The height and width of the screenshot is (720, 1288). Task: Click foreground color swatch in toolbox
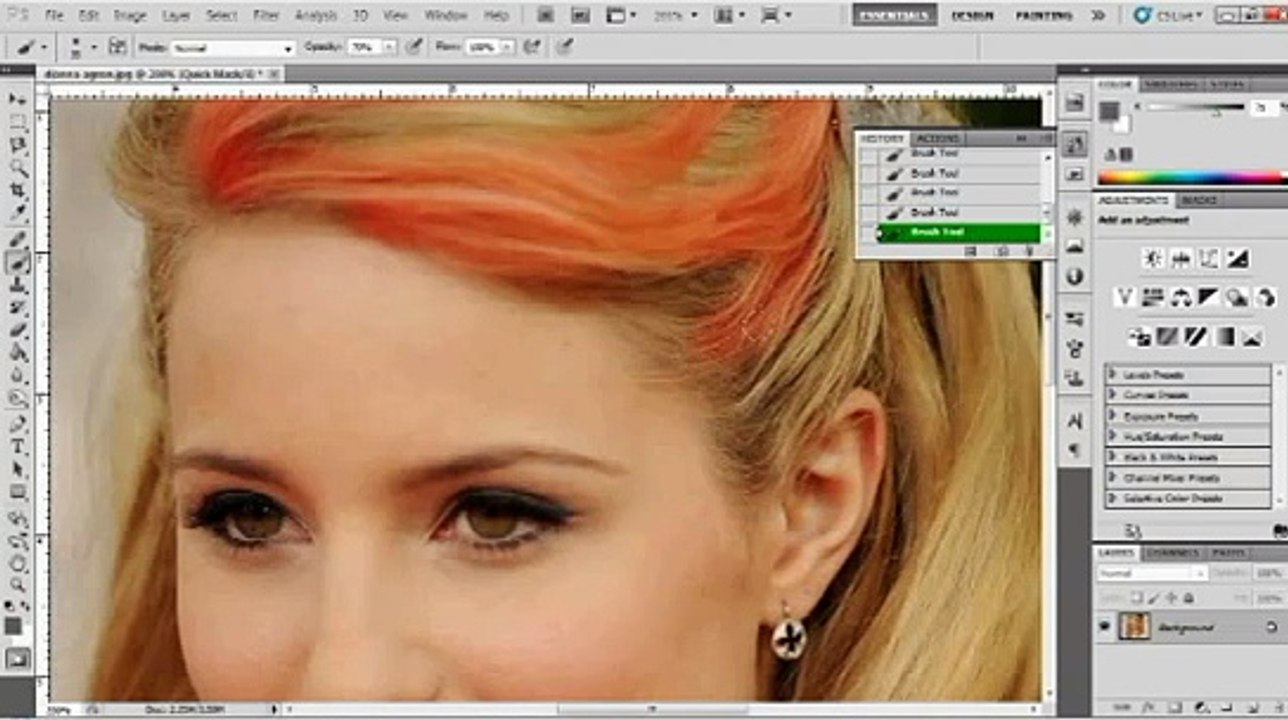(12, 626)
